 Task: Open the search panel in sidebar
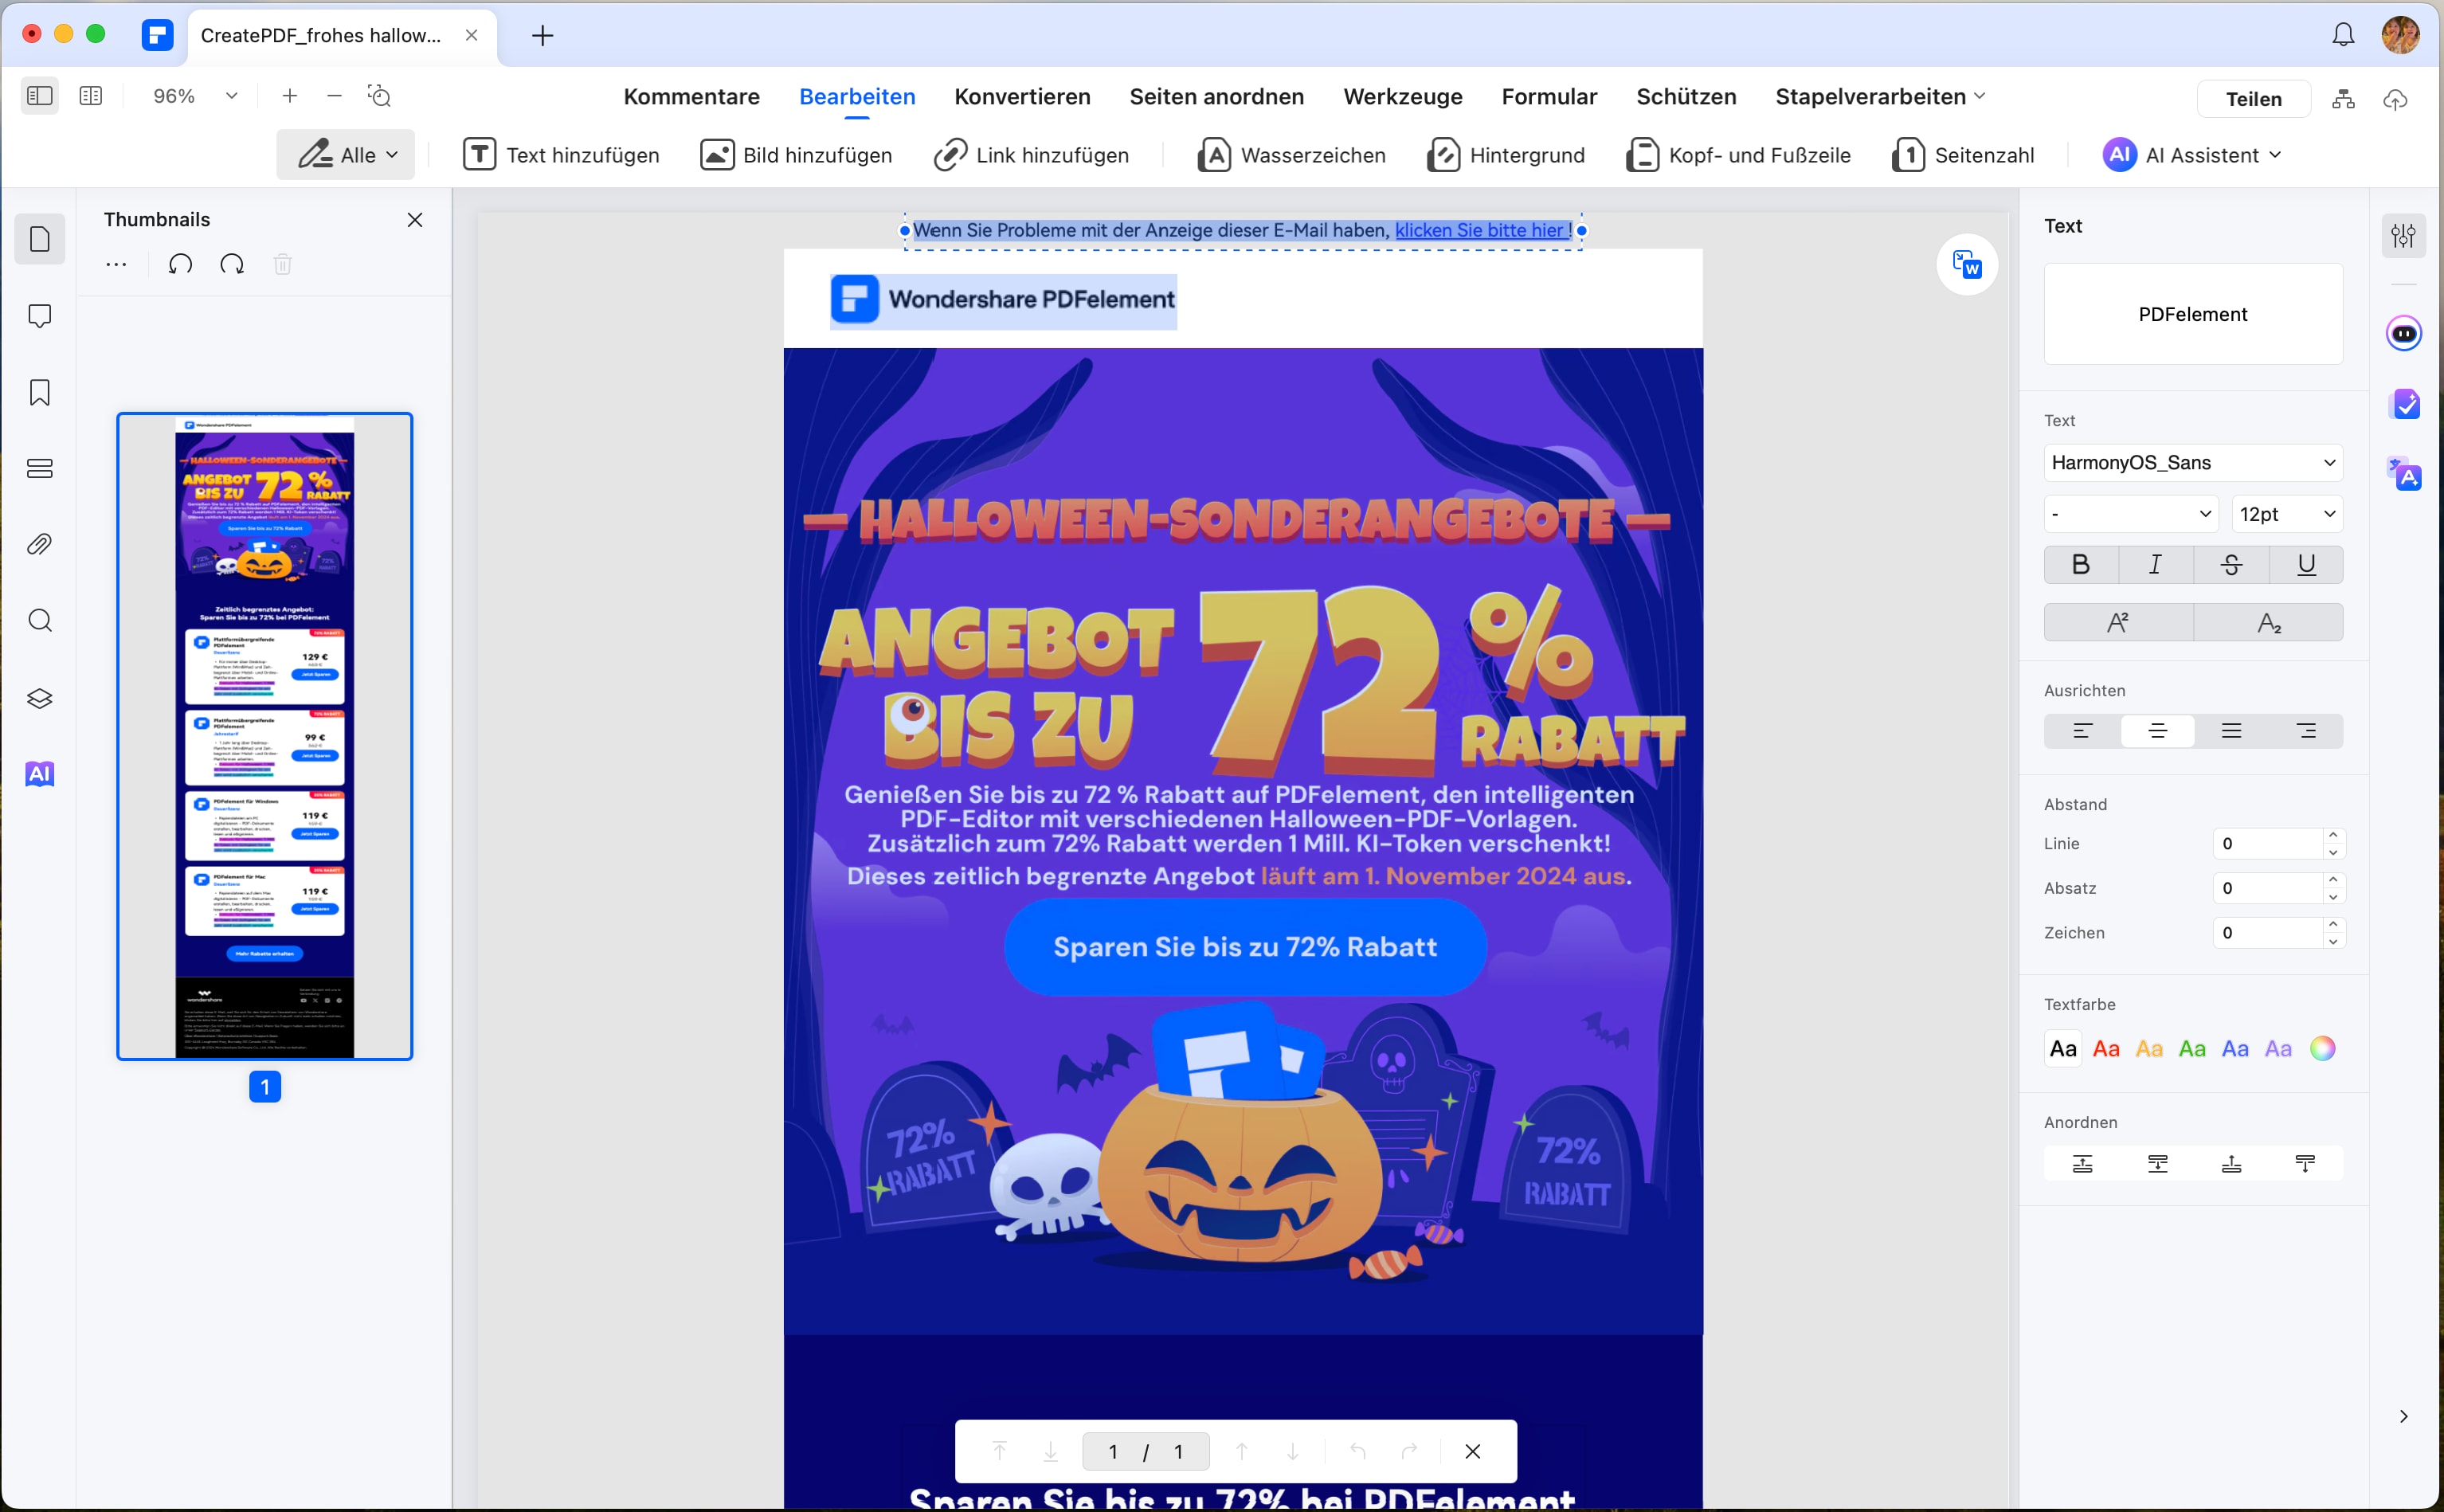click(x=40, y=621)
